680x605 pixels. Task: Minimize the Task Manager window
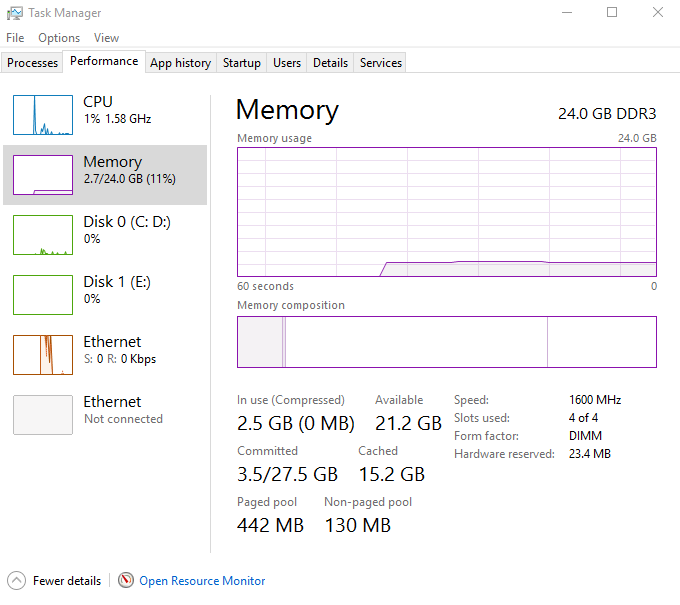pyautogui.click(x=567, y=13)
